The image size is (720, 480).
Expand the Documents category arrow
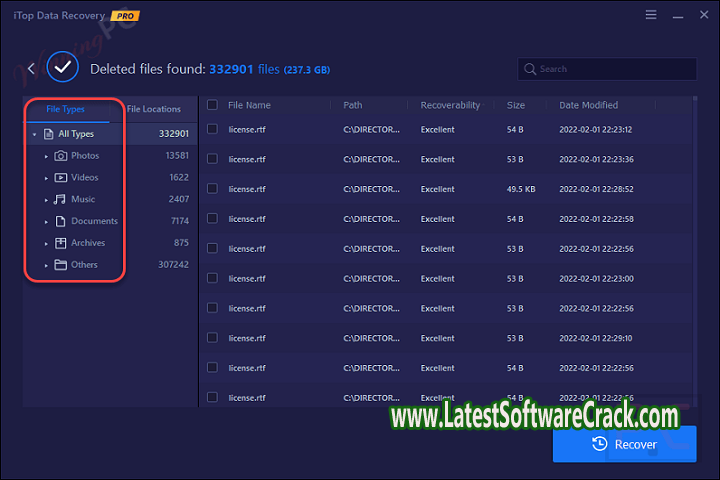(46, 221)
